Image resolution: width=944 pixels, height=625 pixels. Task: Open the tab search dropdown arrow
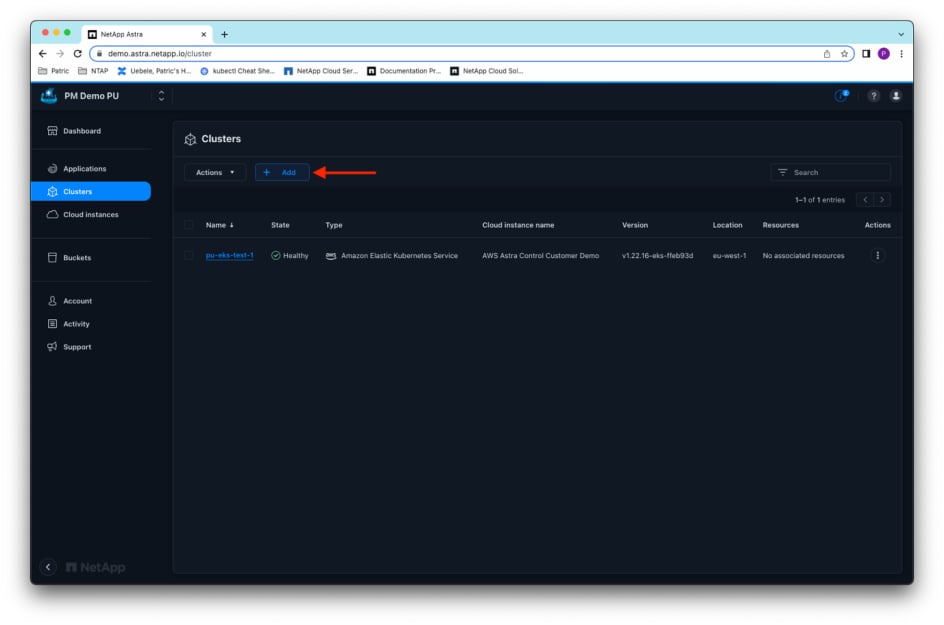click(901, 34)
